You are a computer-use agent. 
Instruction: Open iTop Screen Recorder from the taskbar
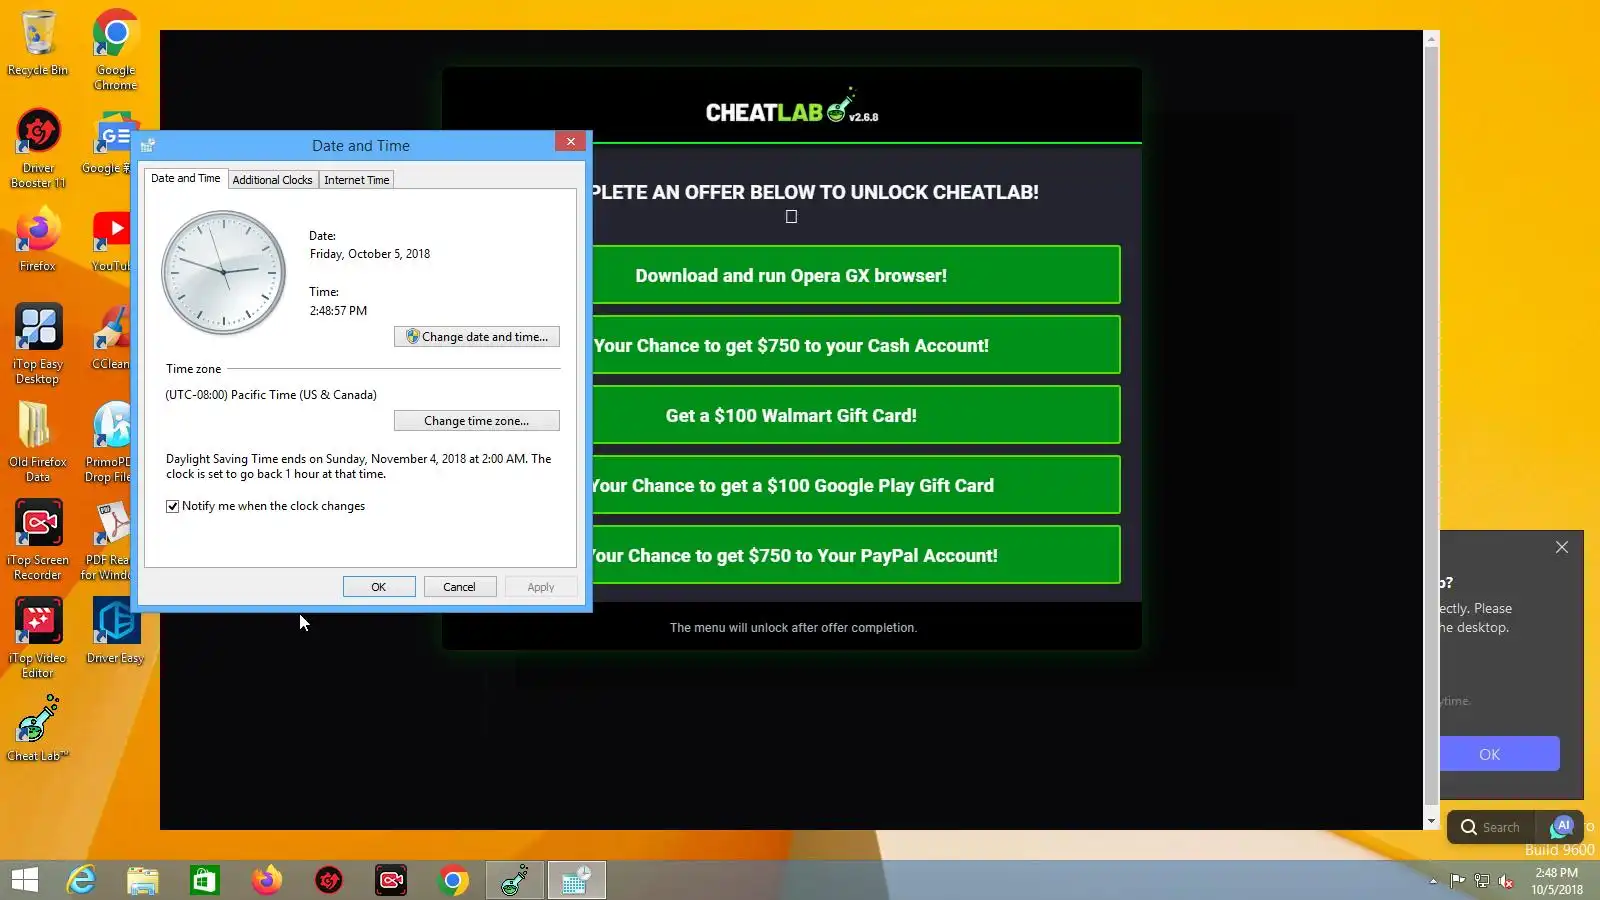click(391, 880)
